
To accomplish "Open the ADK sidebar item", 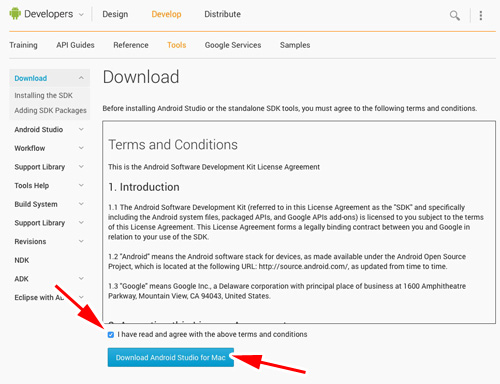I will pos(21,279).
